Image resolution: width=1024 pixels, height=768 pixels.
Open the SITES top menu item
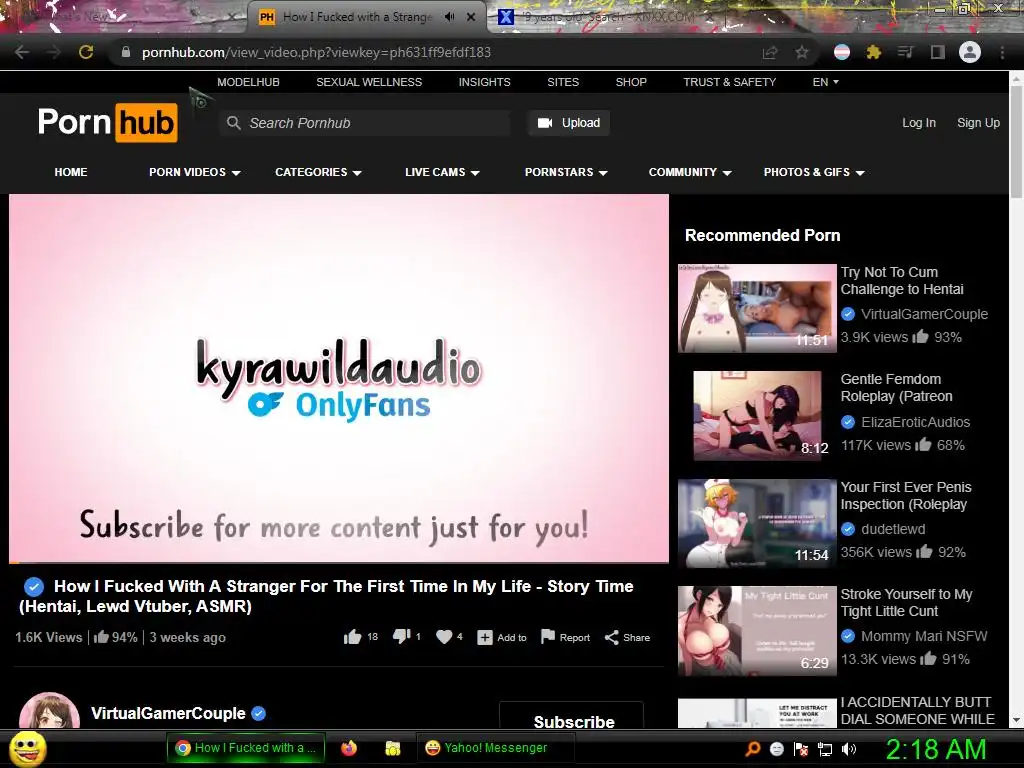[x=563, y=82]
